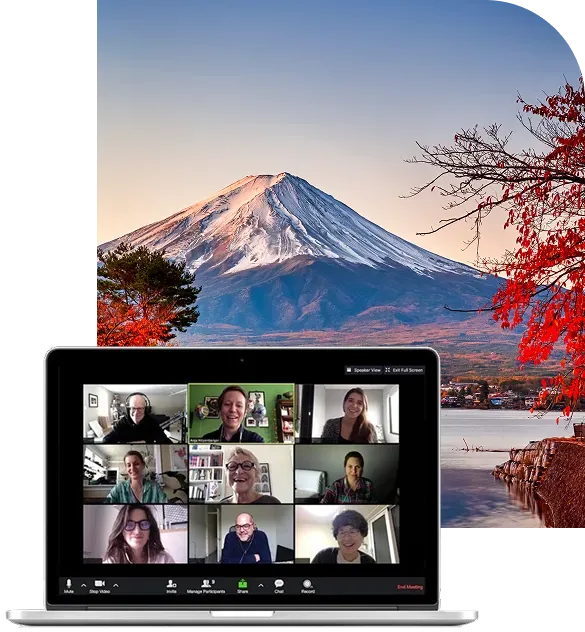Select tile of participant in teal jacket
Viewport: 585px width, 632px height.
coord(135,474)
